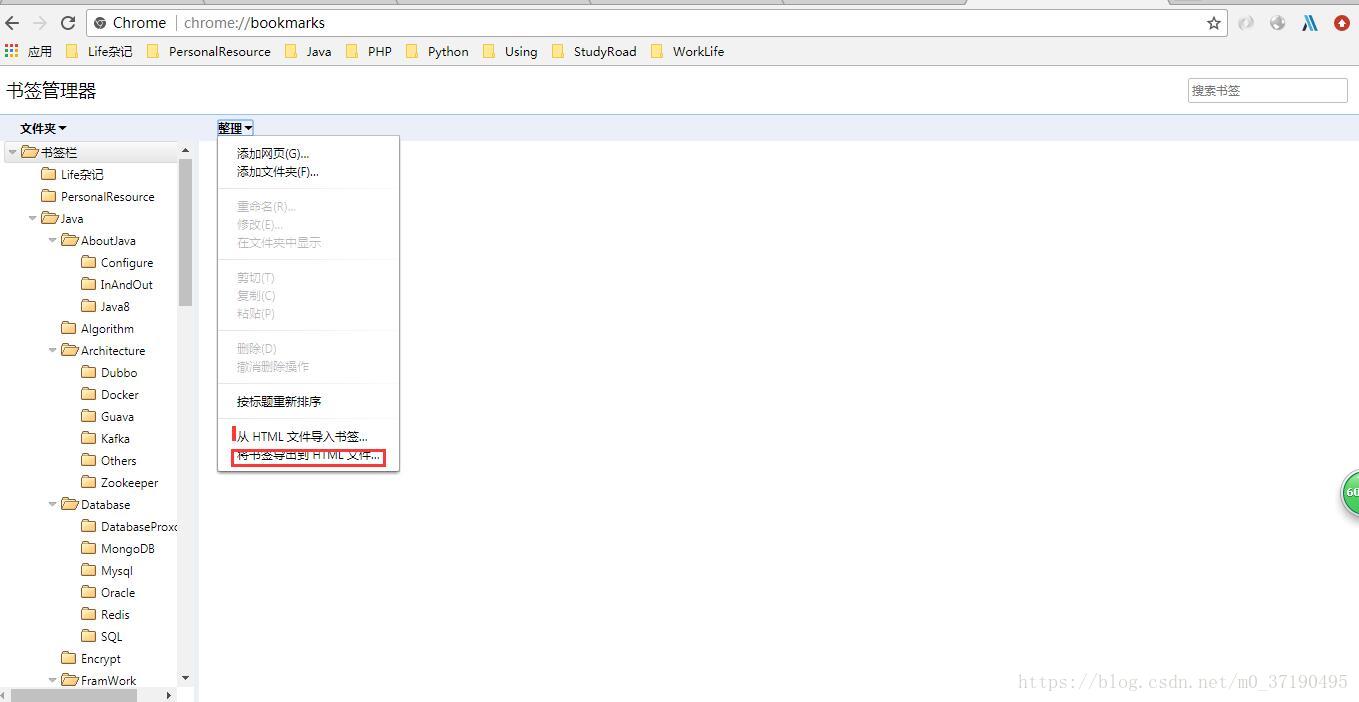1359x702 pixels.
Task: Click the green floating circle badge
Action: click(x=1350, y=492)
